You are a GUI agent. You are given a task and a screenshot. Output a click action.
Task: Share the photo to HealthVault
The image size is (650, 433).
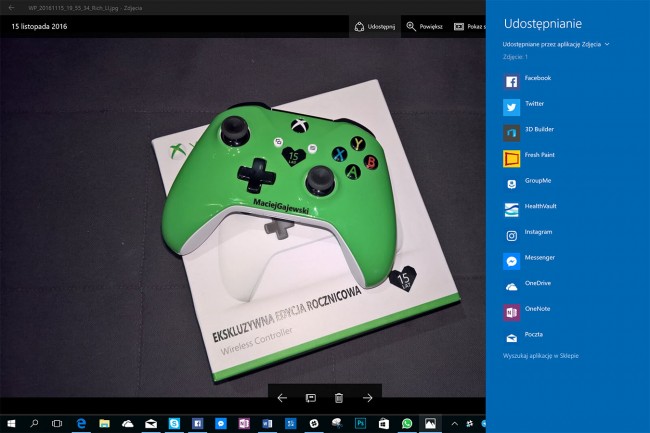[530, 210]
